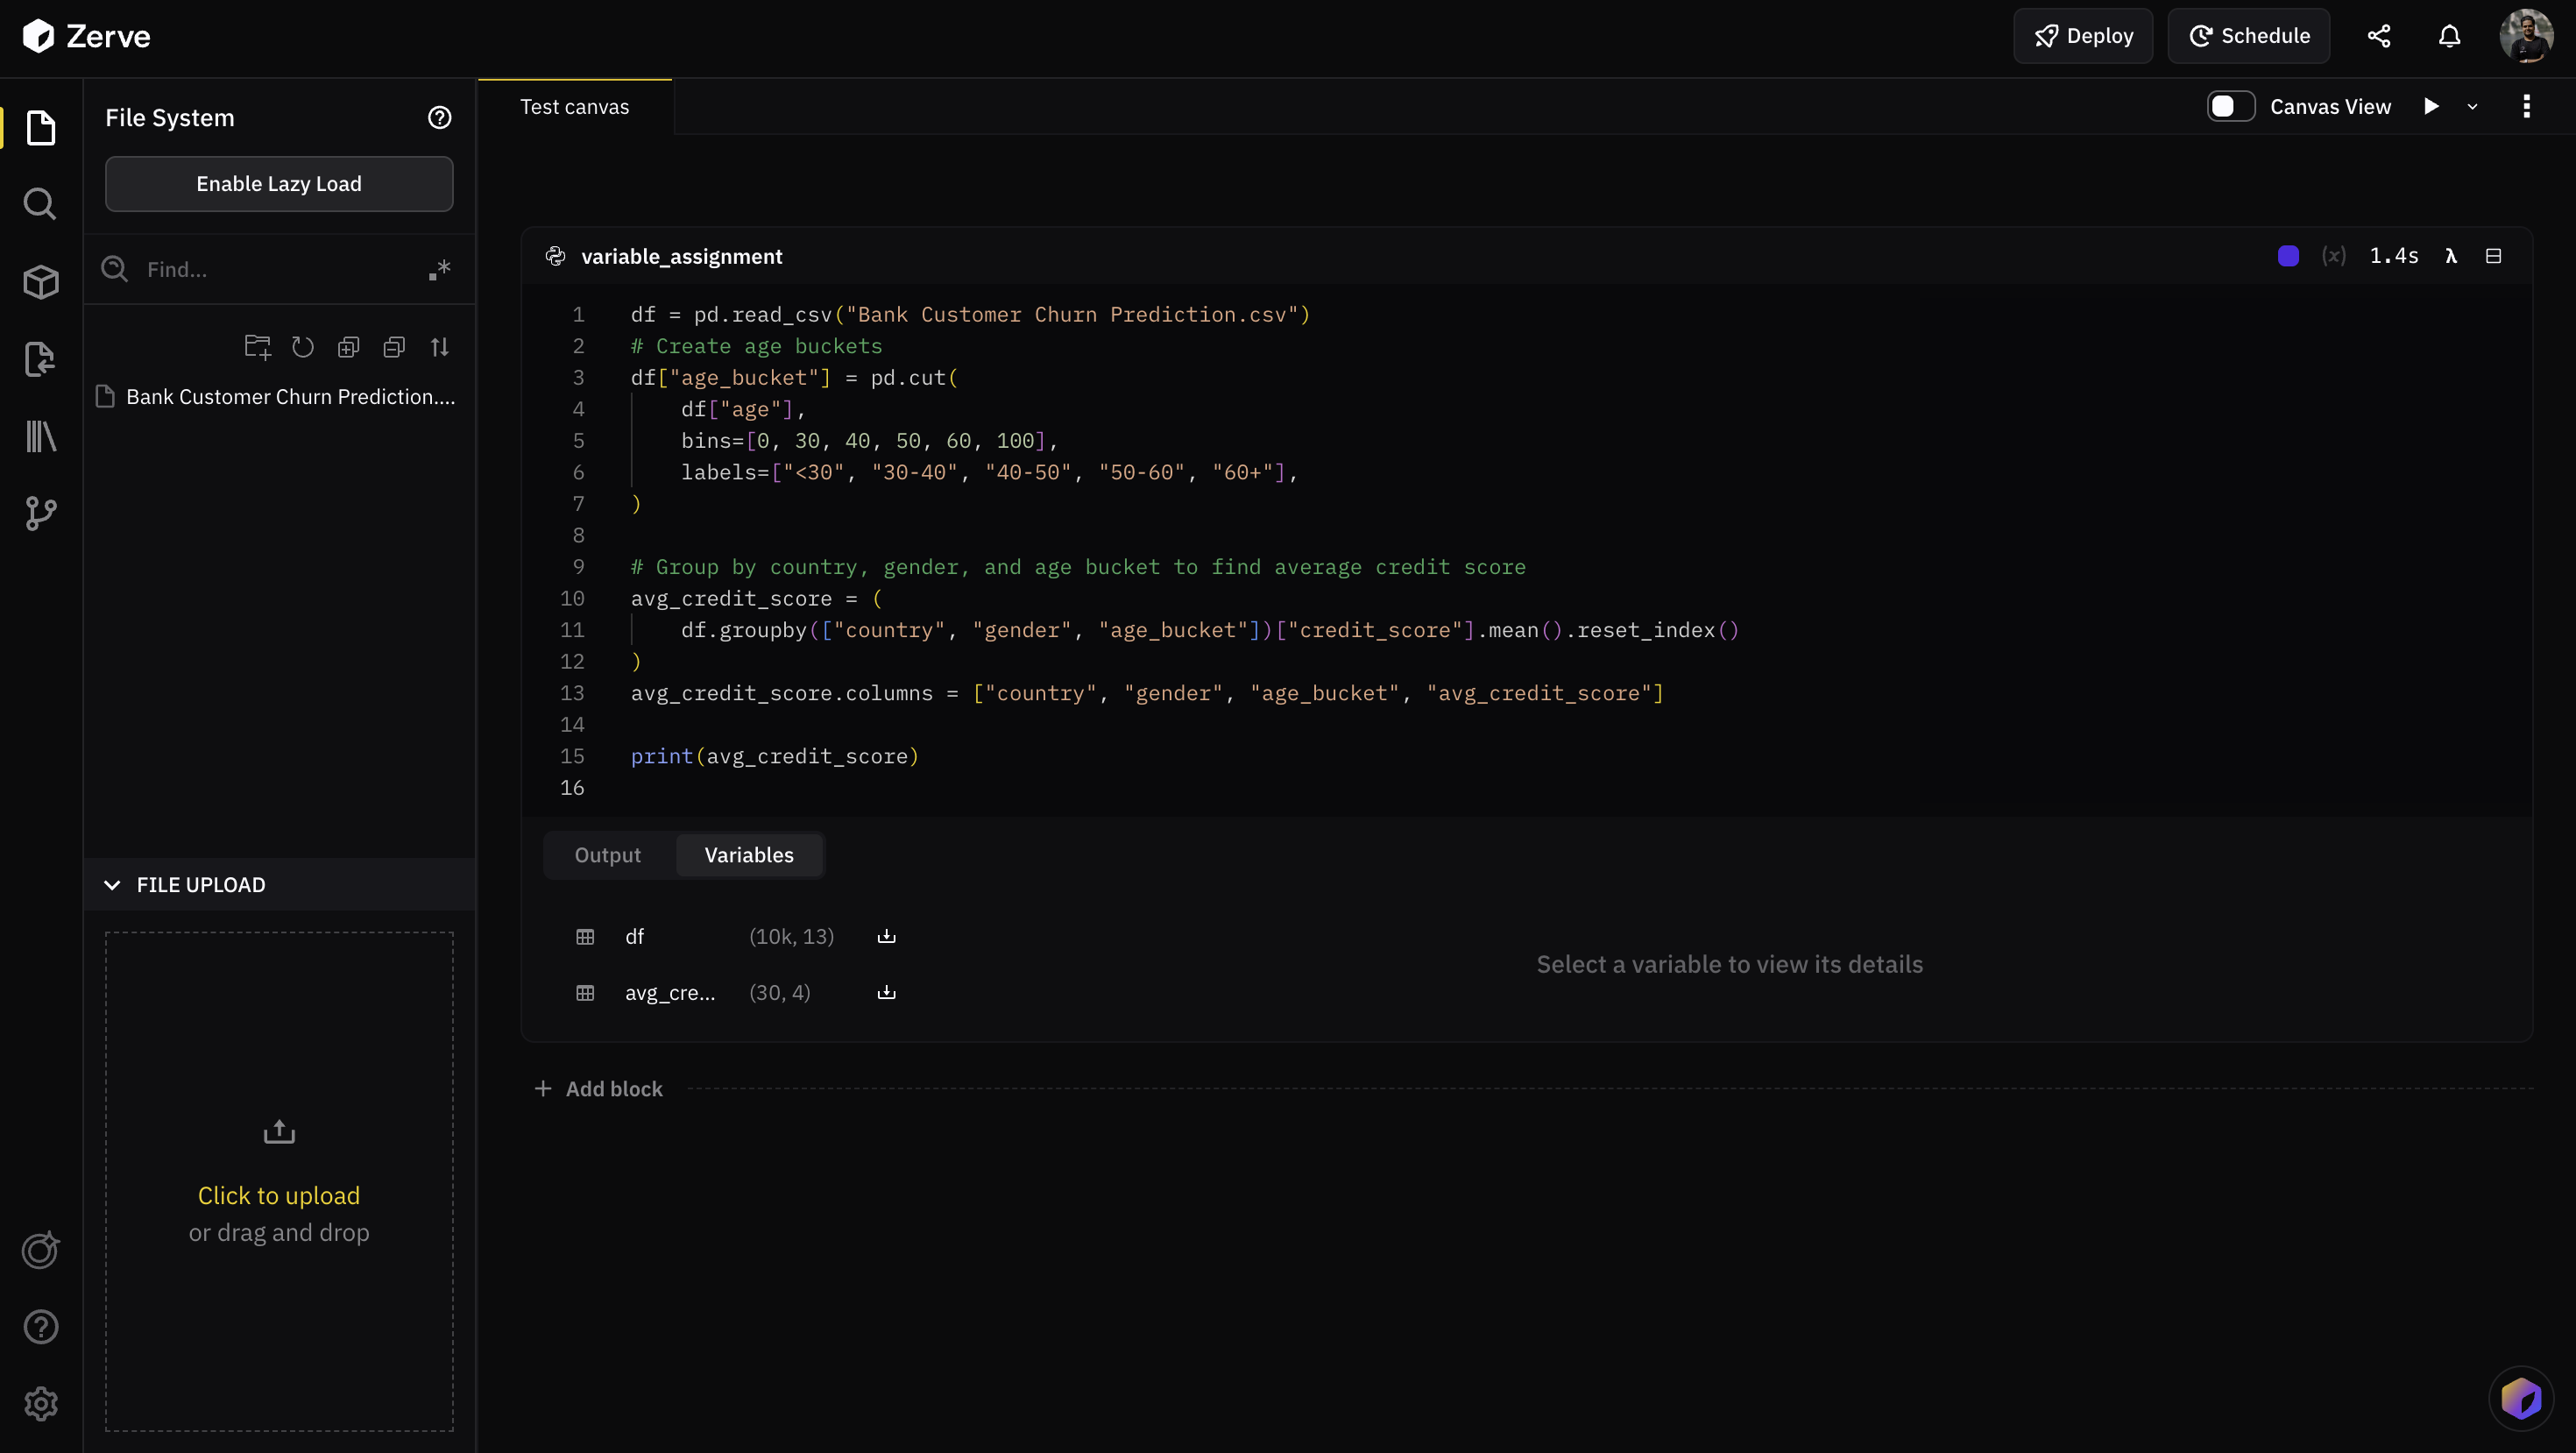Click the Deploy button

pyautogui.click(x=2083, y=36)
